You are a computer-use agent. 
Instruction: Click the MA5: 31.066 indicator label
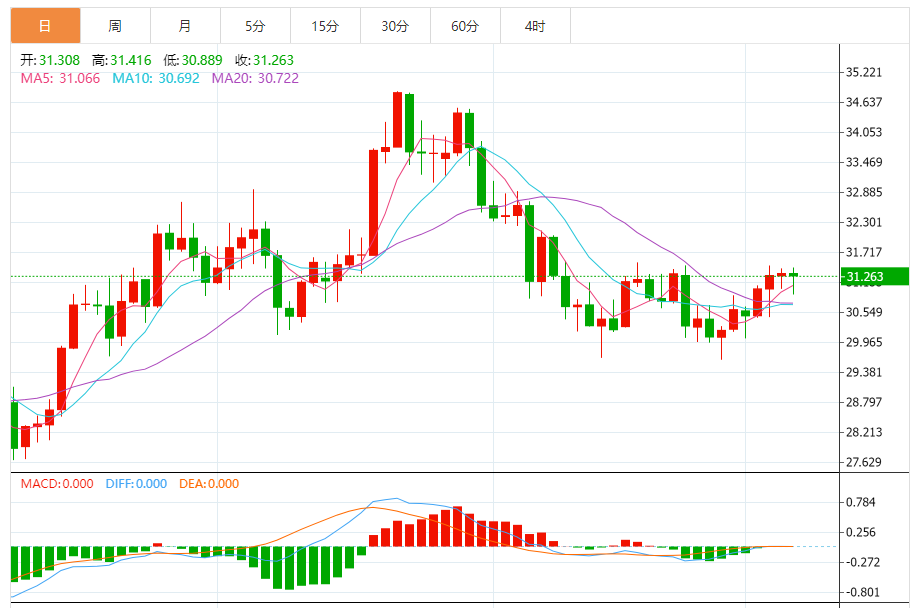click(x=60, y=78)
